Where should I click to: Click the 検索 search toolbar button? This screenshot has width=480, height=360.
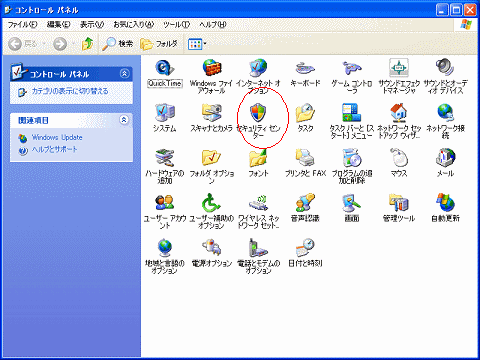pyautogui.click(x=117, y=44)
